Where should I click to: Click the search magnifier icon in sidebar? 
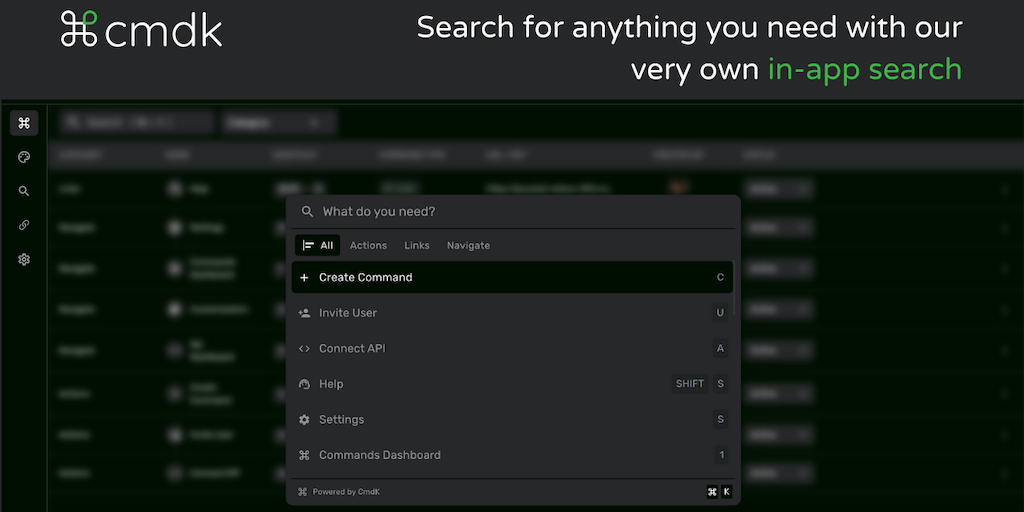coord(24,191)
